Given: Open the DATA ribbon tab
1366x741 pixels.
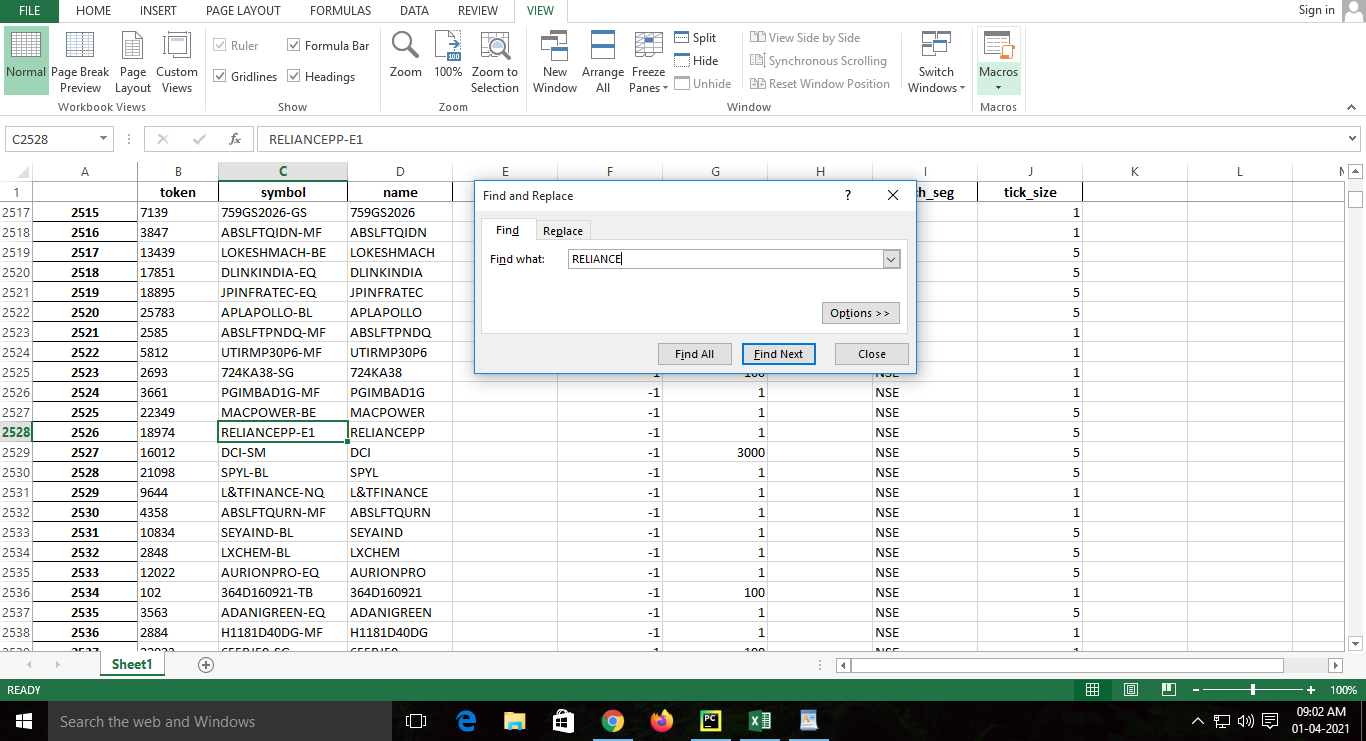Looking at the screenshot, I should [414, 11].
